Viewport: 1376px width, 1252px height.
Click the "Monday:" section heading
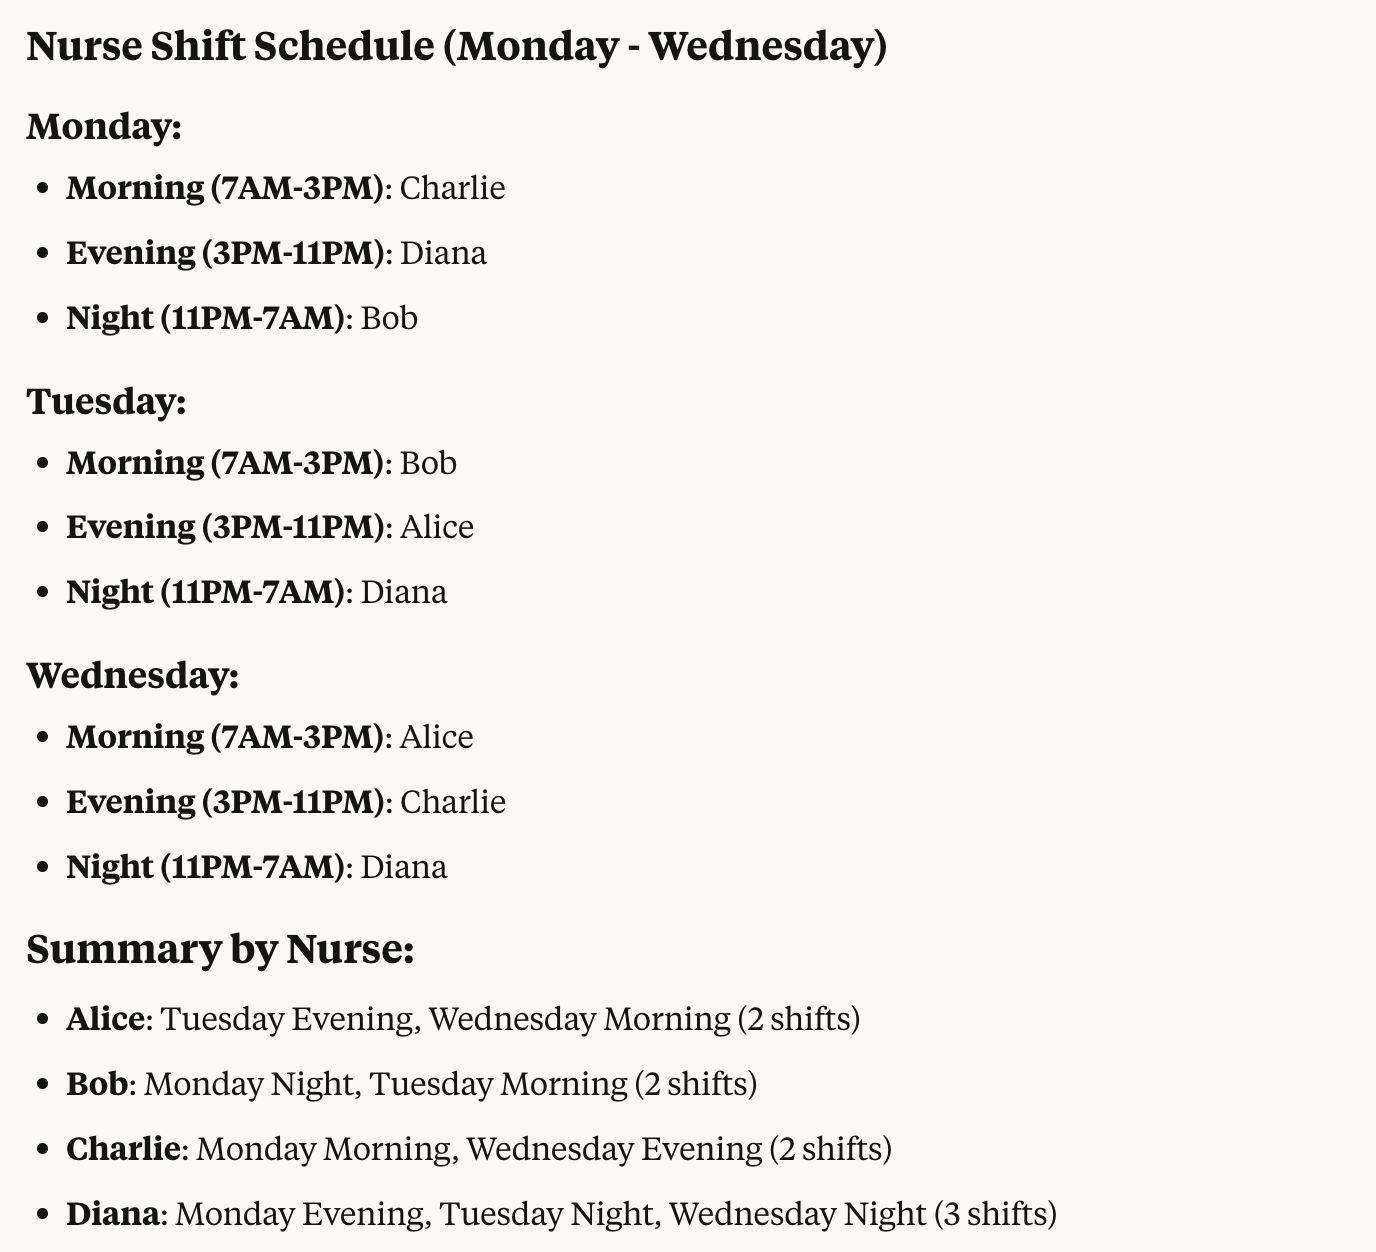(x=104, y=127)
